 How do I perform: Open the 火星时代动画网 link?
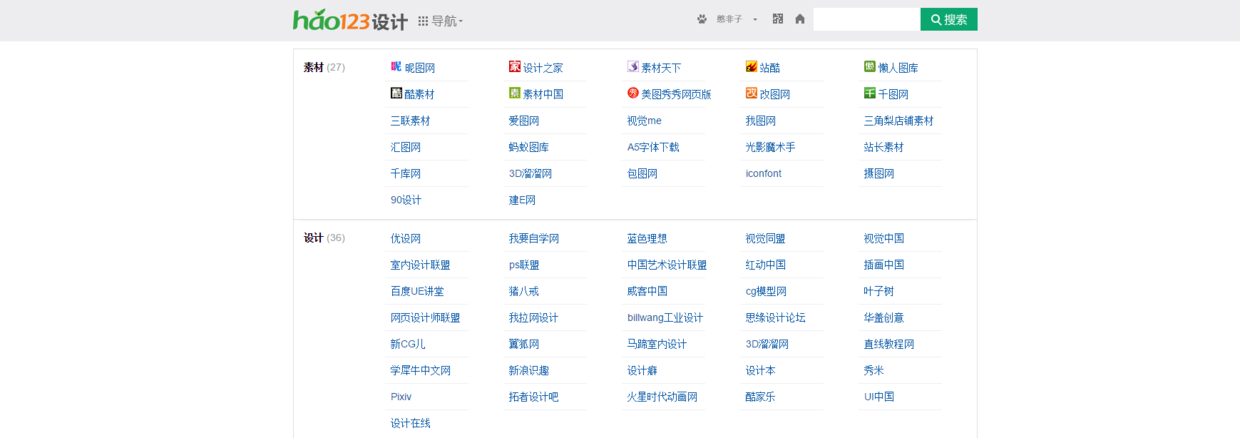coord(662,397)
